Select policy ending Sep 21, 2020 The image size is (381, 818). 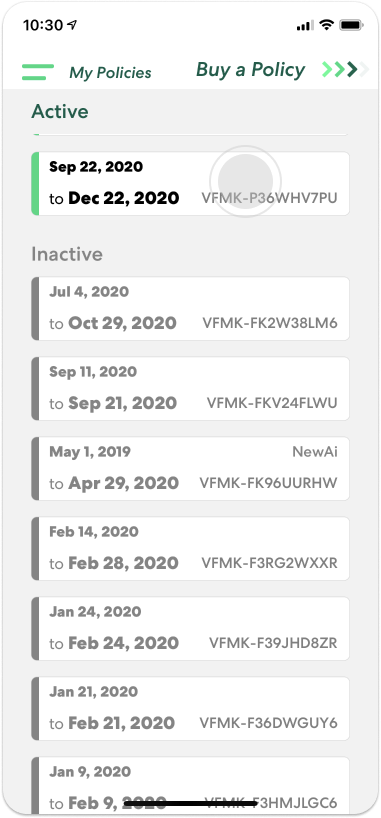coord(190,389)
